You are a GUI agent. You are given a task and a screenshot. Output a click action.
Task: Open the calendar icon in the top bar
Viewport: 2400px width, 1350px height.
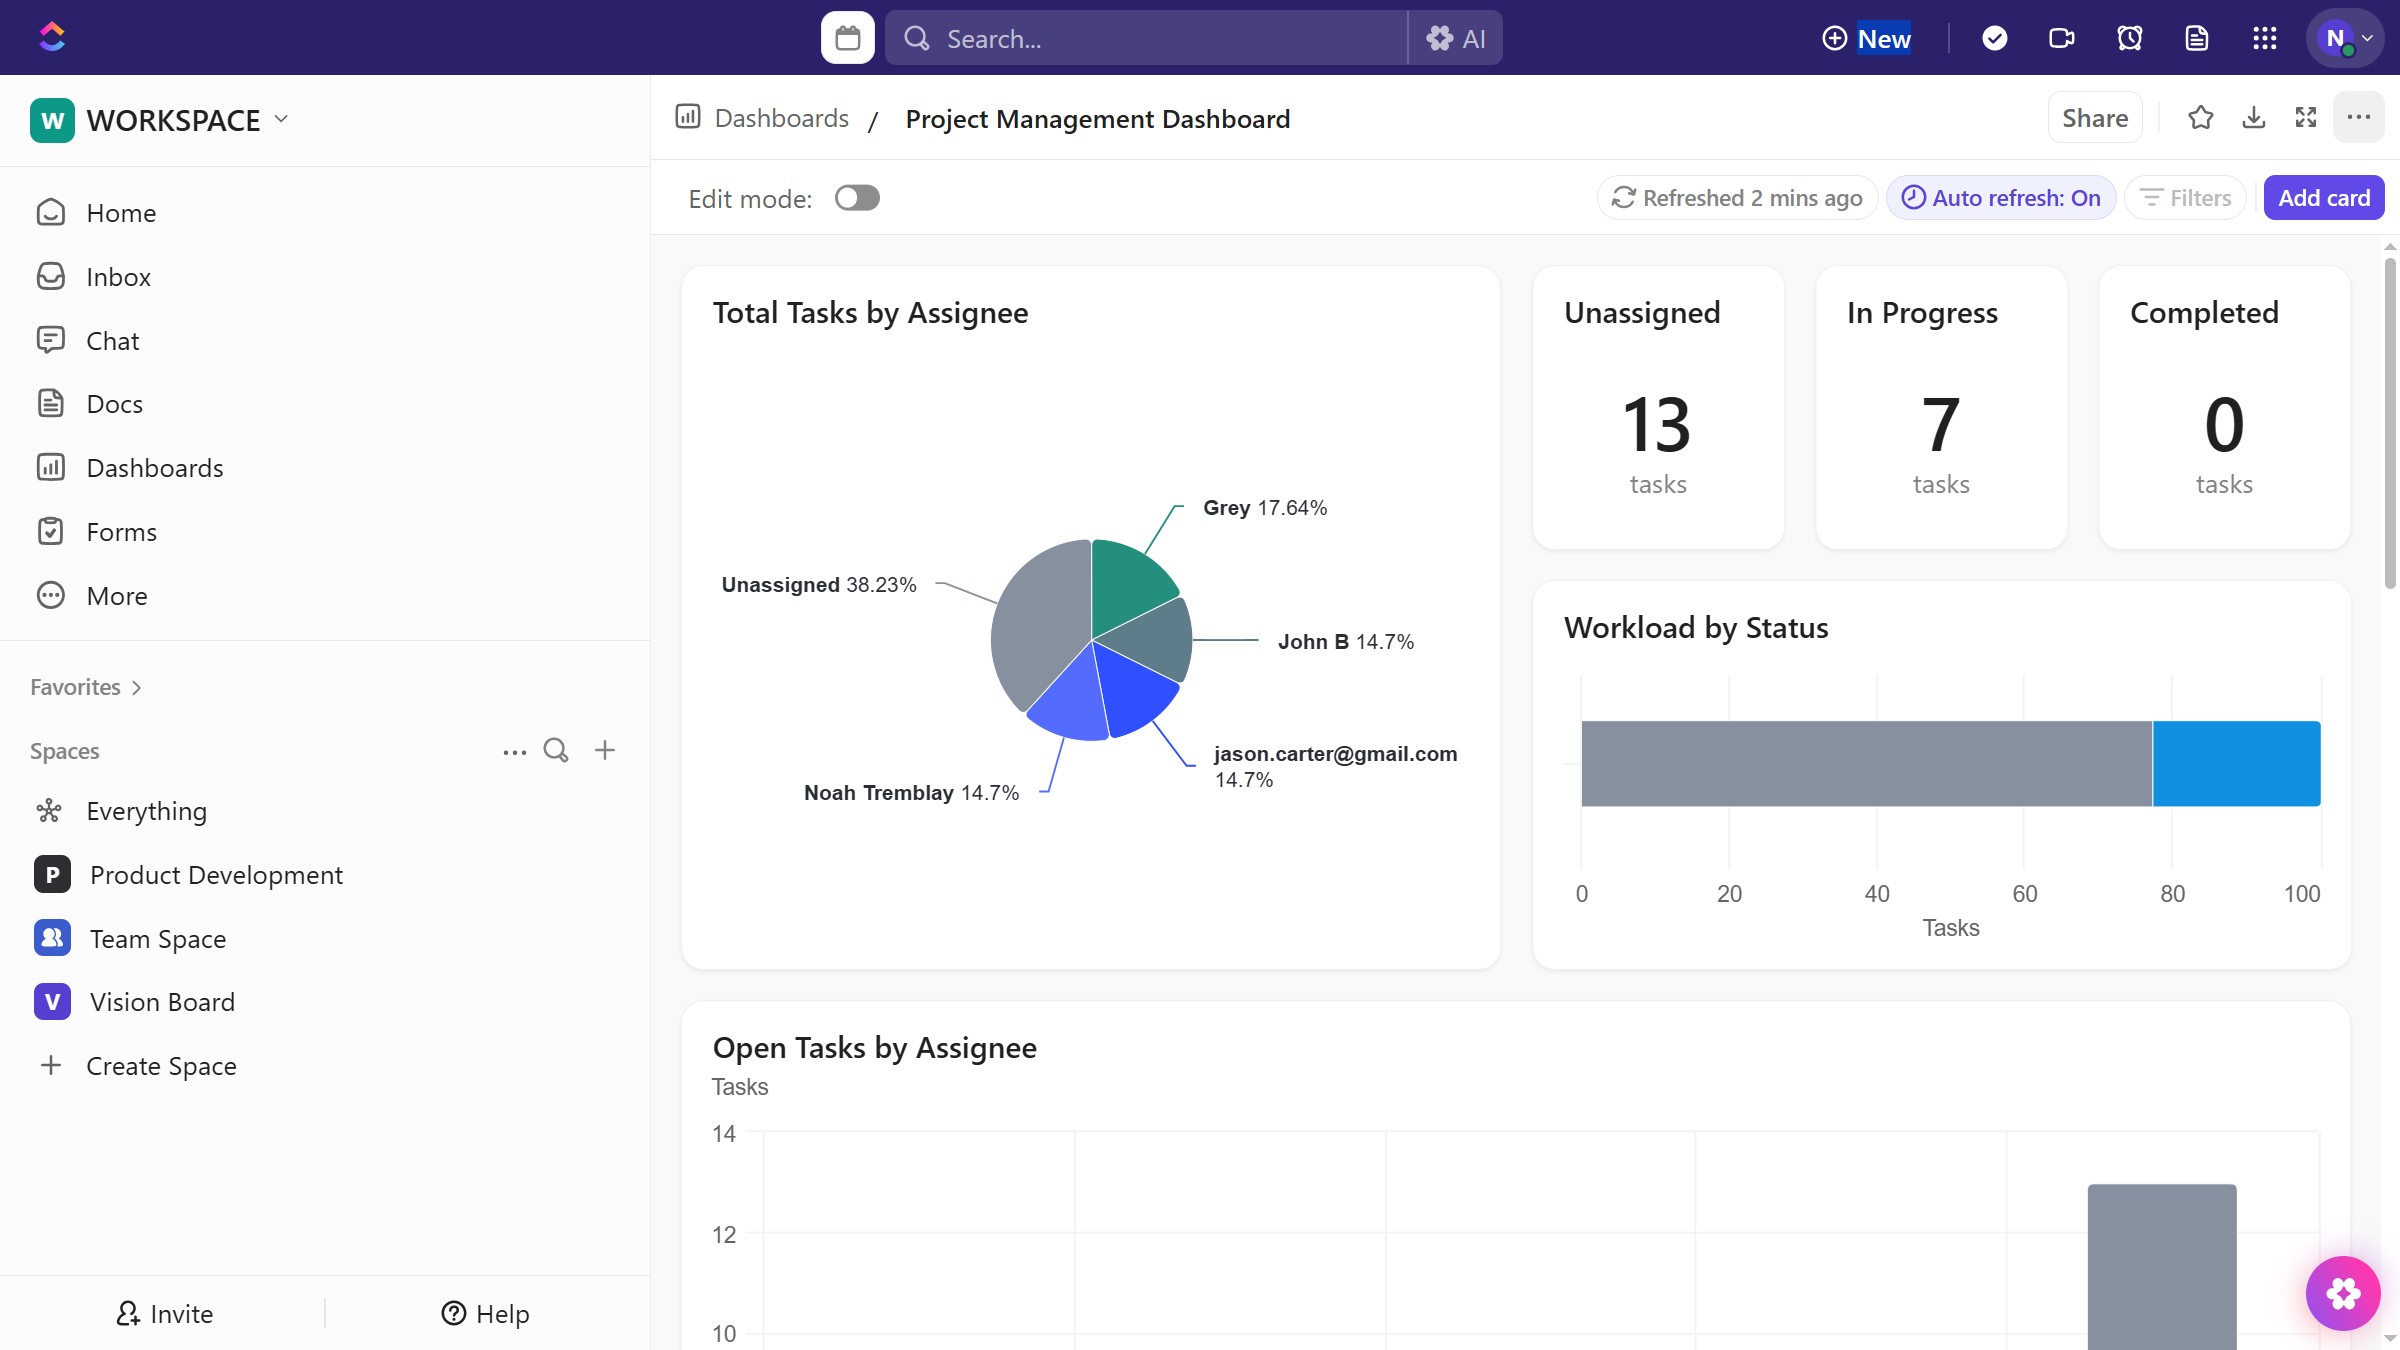point(846,37)
